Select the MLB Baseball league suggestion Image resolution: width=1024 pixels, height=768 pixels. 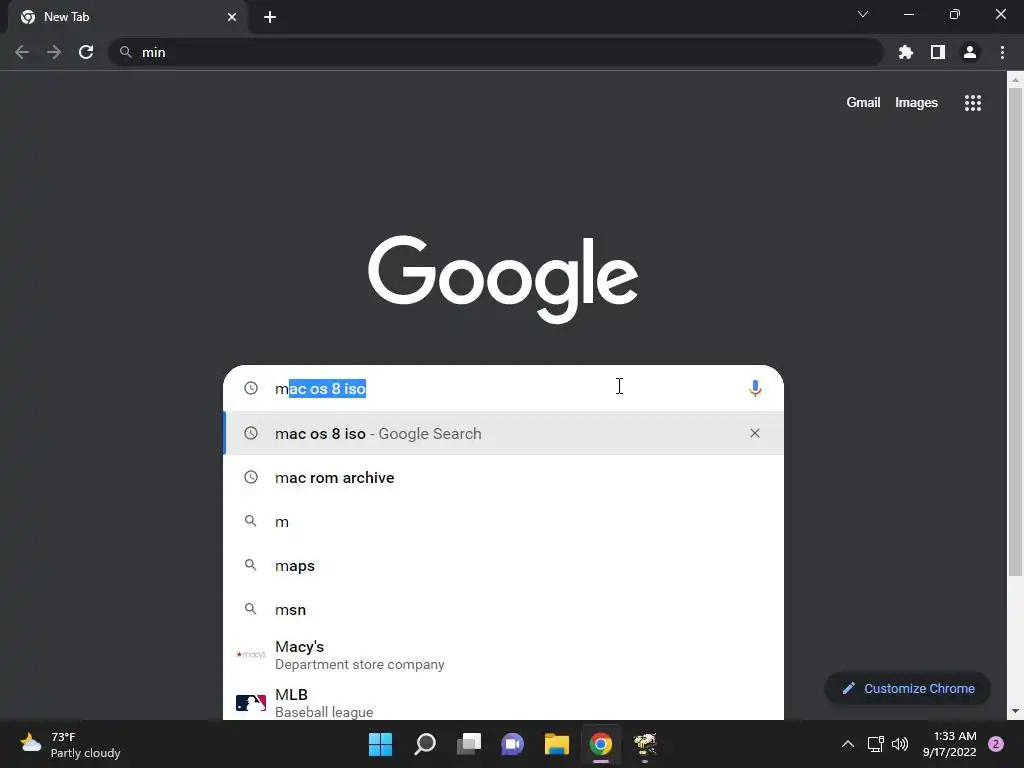point(503,702)
